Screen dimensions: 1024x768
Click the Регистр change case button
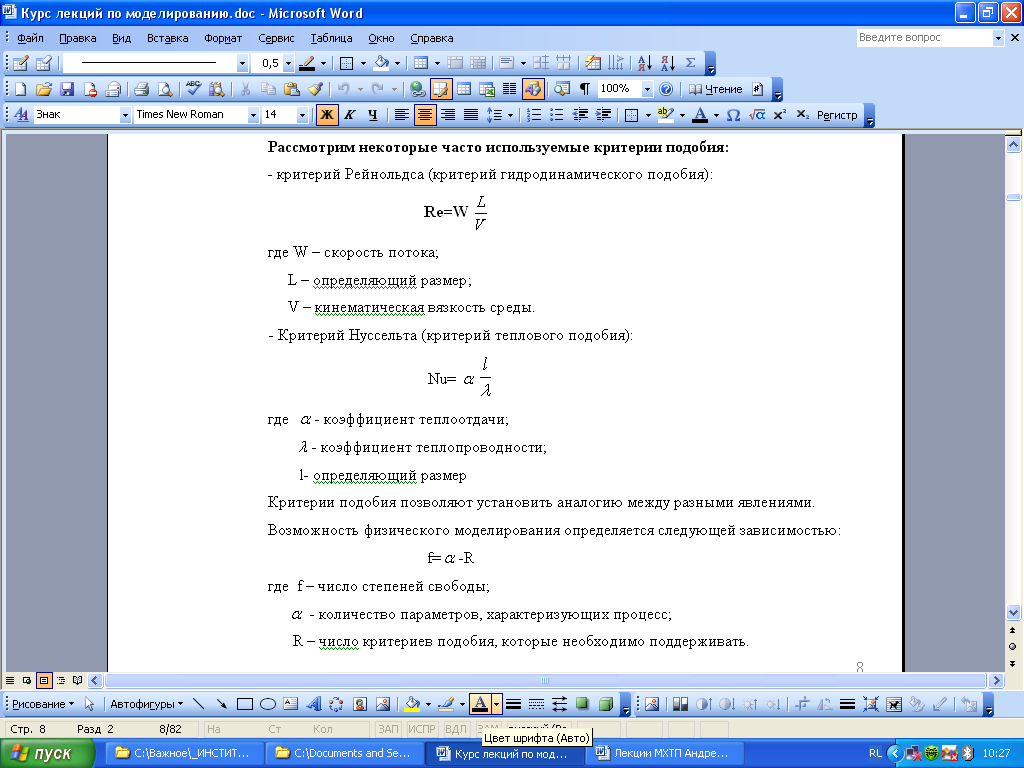(837, 115)
